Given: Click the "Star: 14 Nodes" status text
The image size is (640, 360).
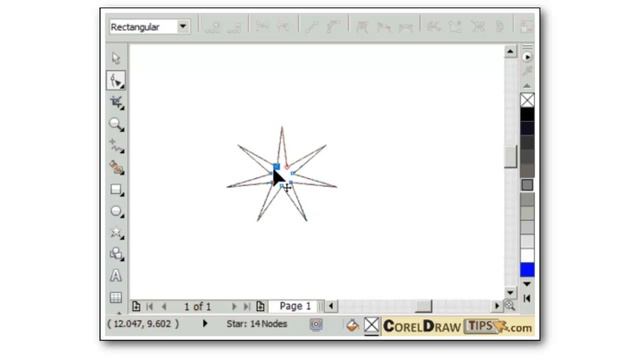Looking at the screenshot, I should [x=257, y=324].
